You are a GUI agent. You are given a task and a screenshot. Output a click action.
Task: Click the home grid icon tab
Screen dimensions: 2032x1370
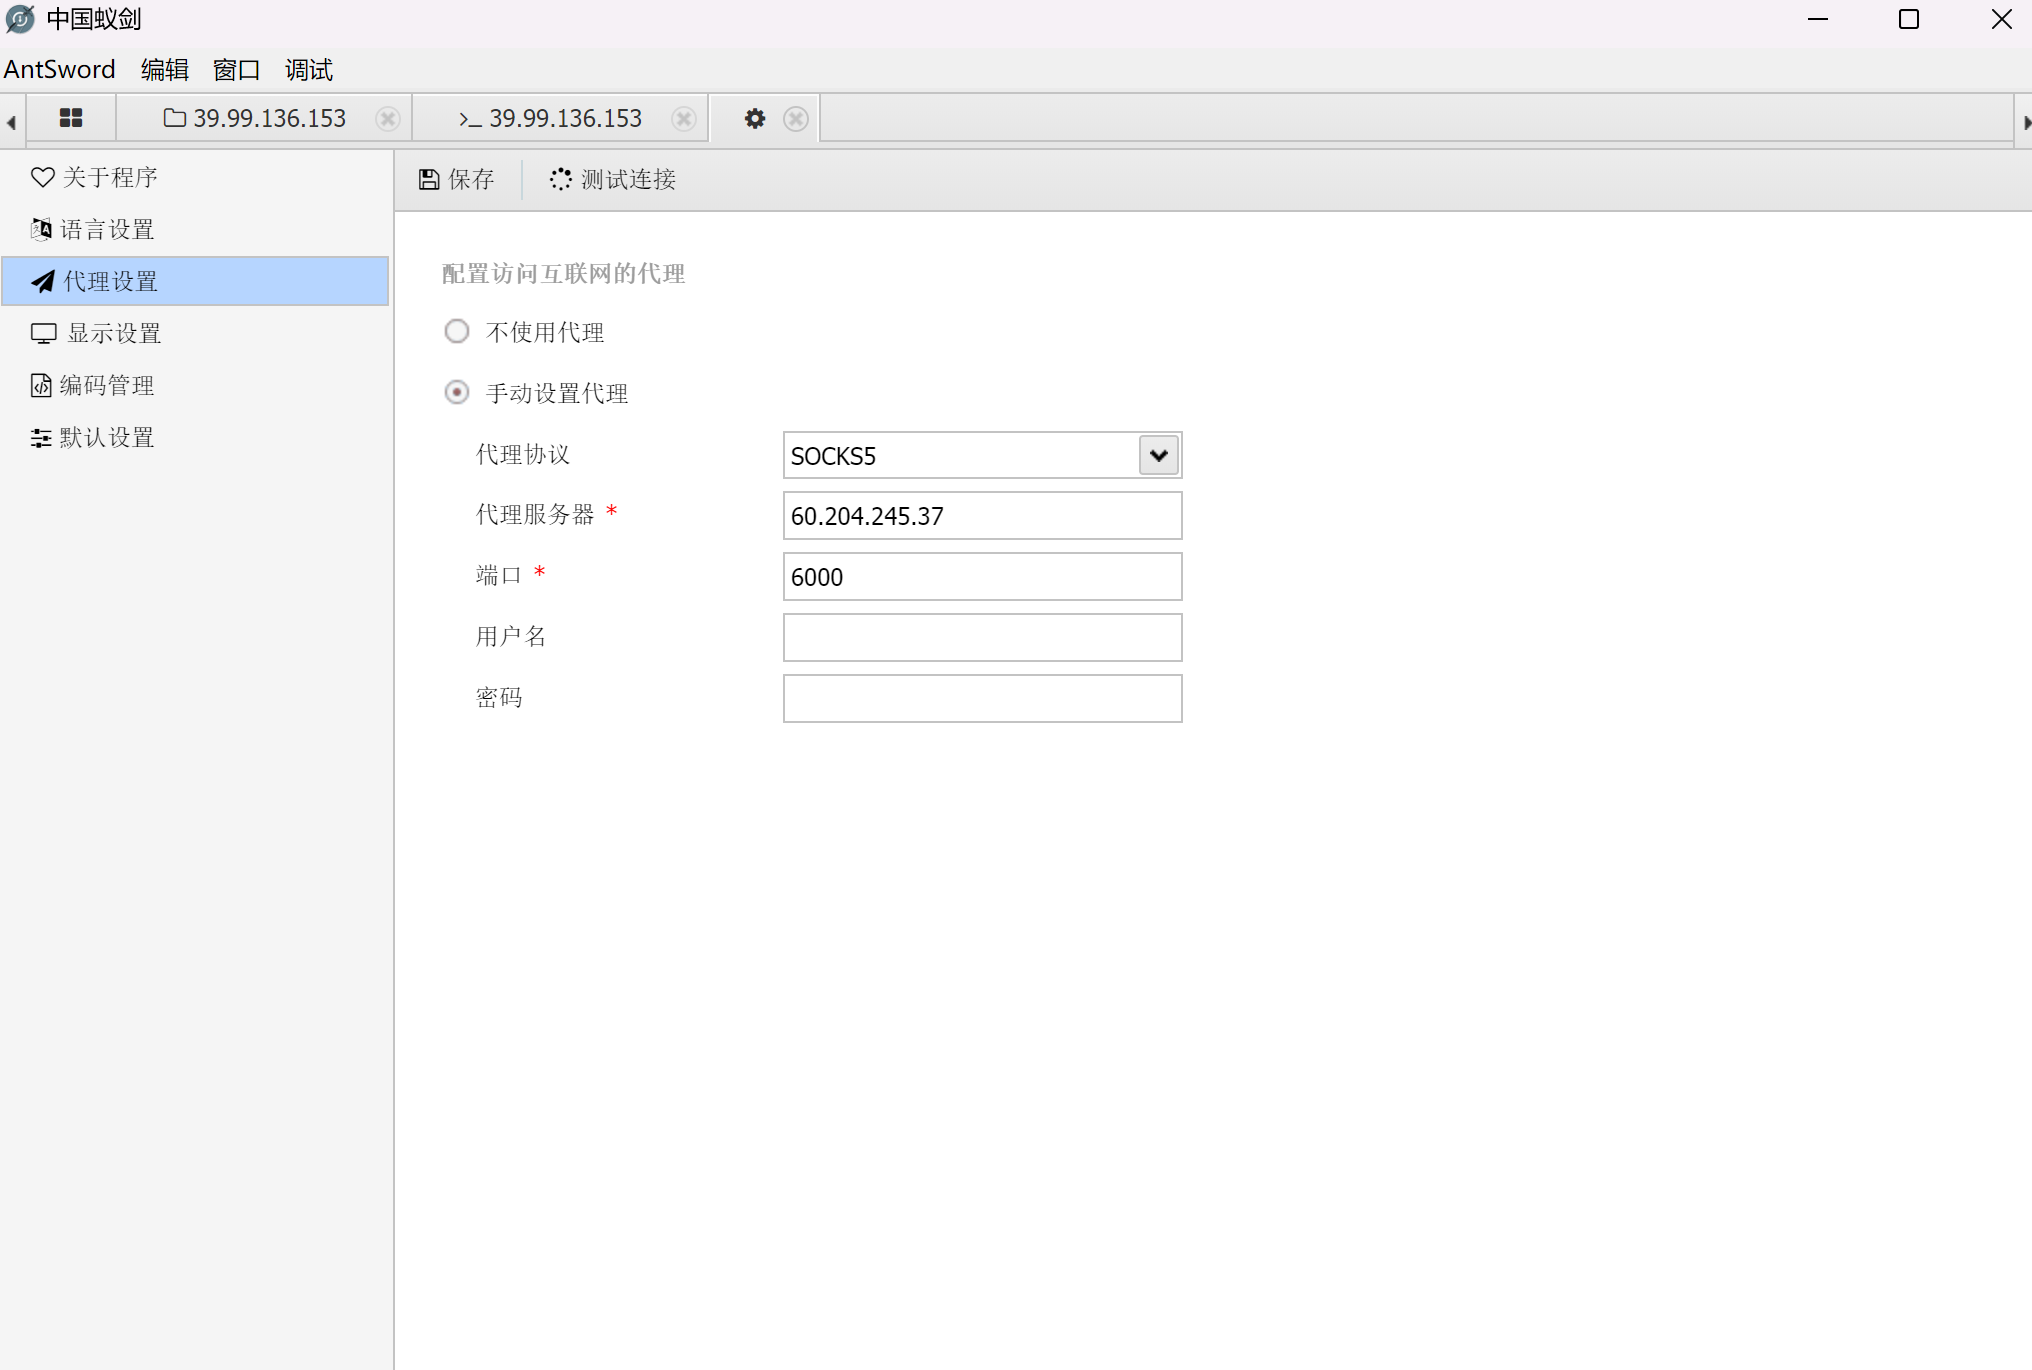click(x=71, y=118)
